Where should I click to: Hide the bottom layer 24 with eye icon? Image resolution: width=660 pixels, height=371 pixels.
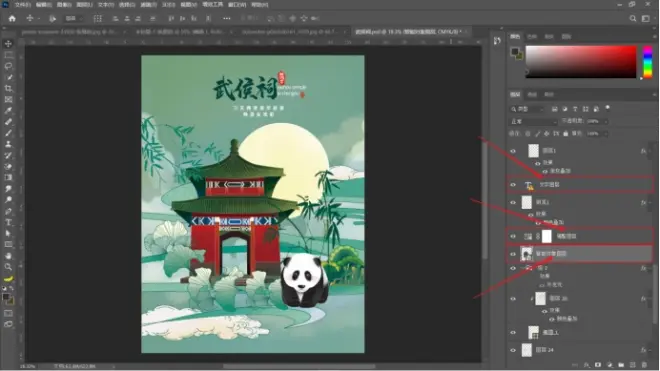[x=513, y=350]
